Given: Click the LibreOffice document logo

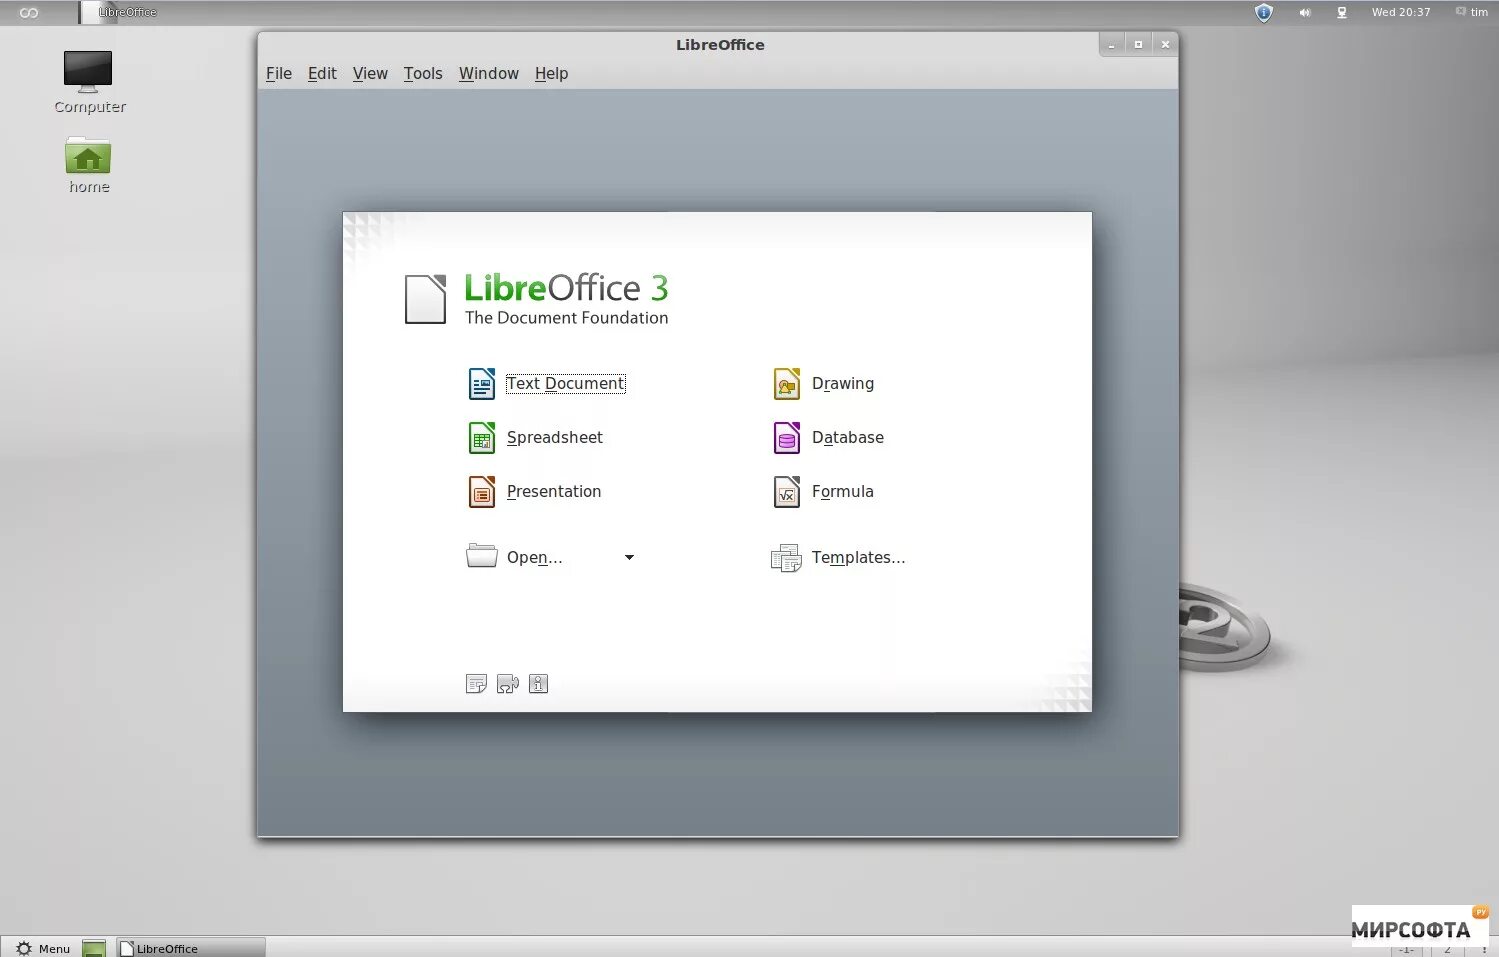Looking at the screenshot, I should tap(425, 299).
